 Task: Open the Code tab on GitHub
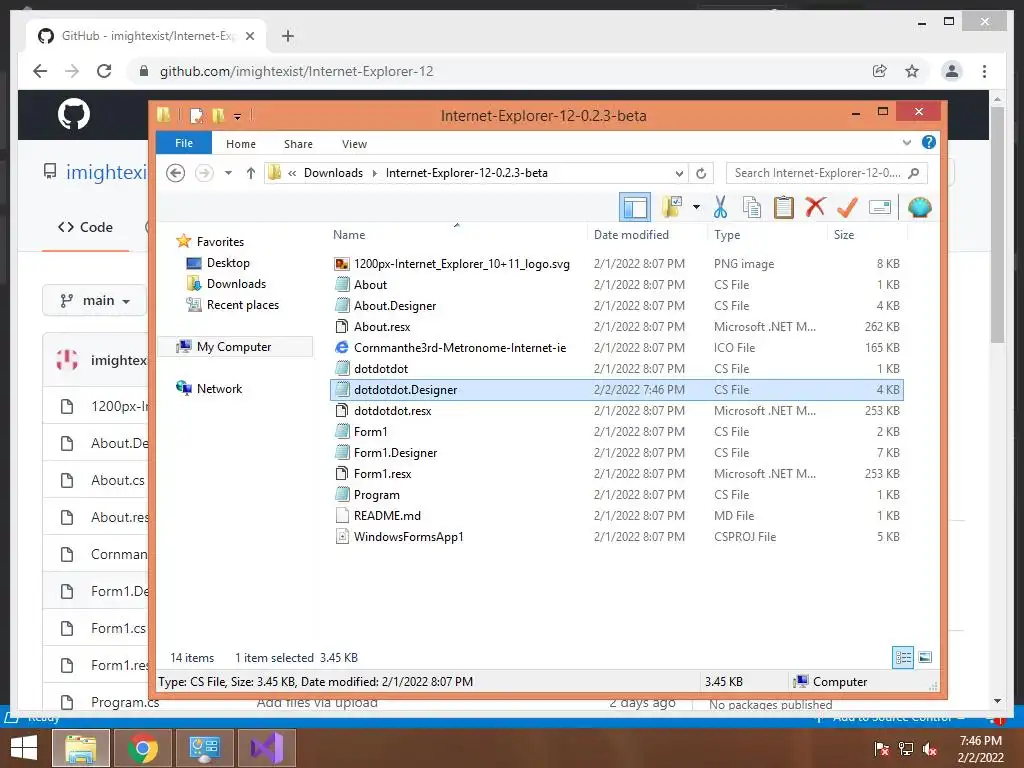tap(86, 227)
